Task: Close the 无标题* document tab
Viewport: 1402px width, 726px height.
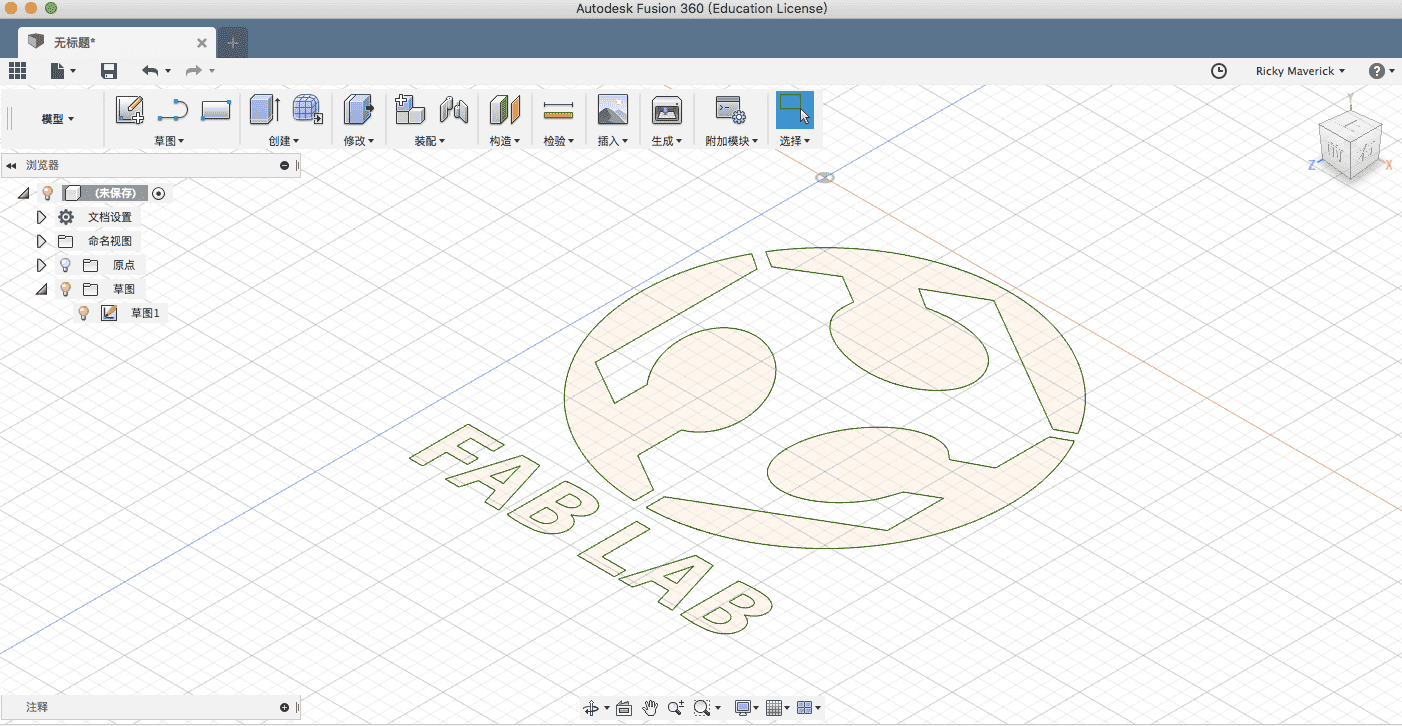Action: coord(202,43)
